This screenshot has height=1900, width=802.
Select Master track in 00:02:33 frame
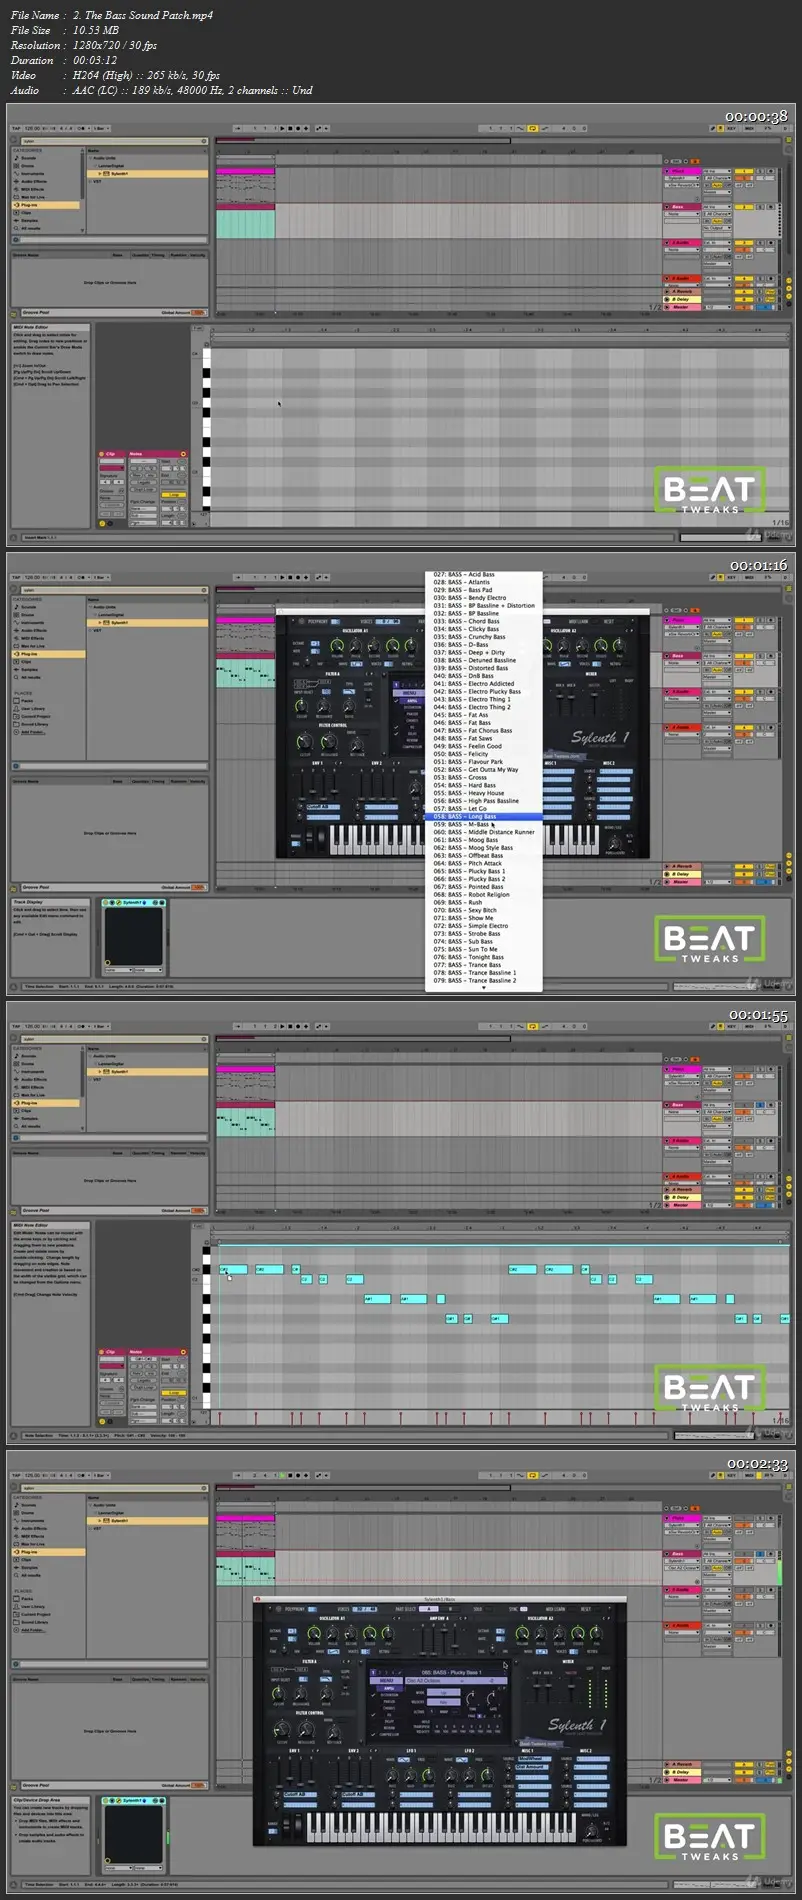click(x=681, y=1780)
